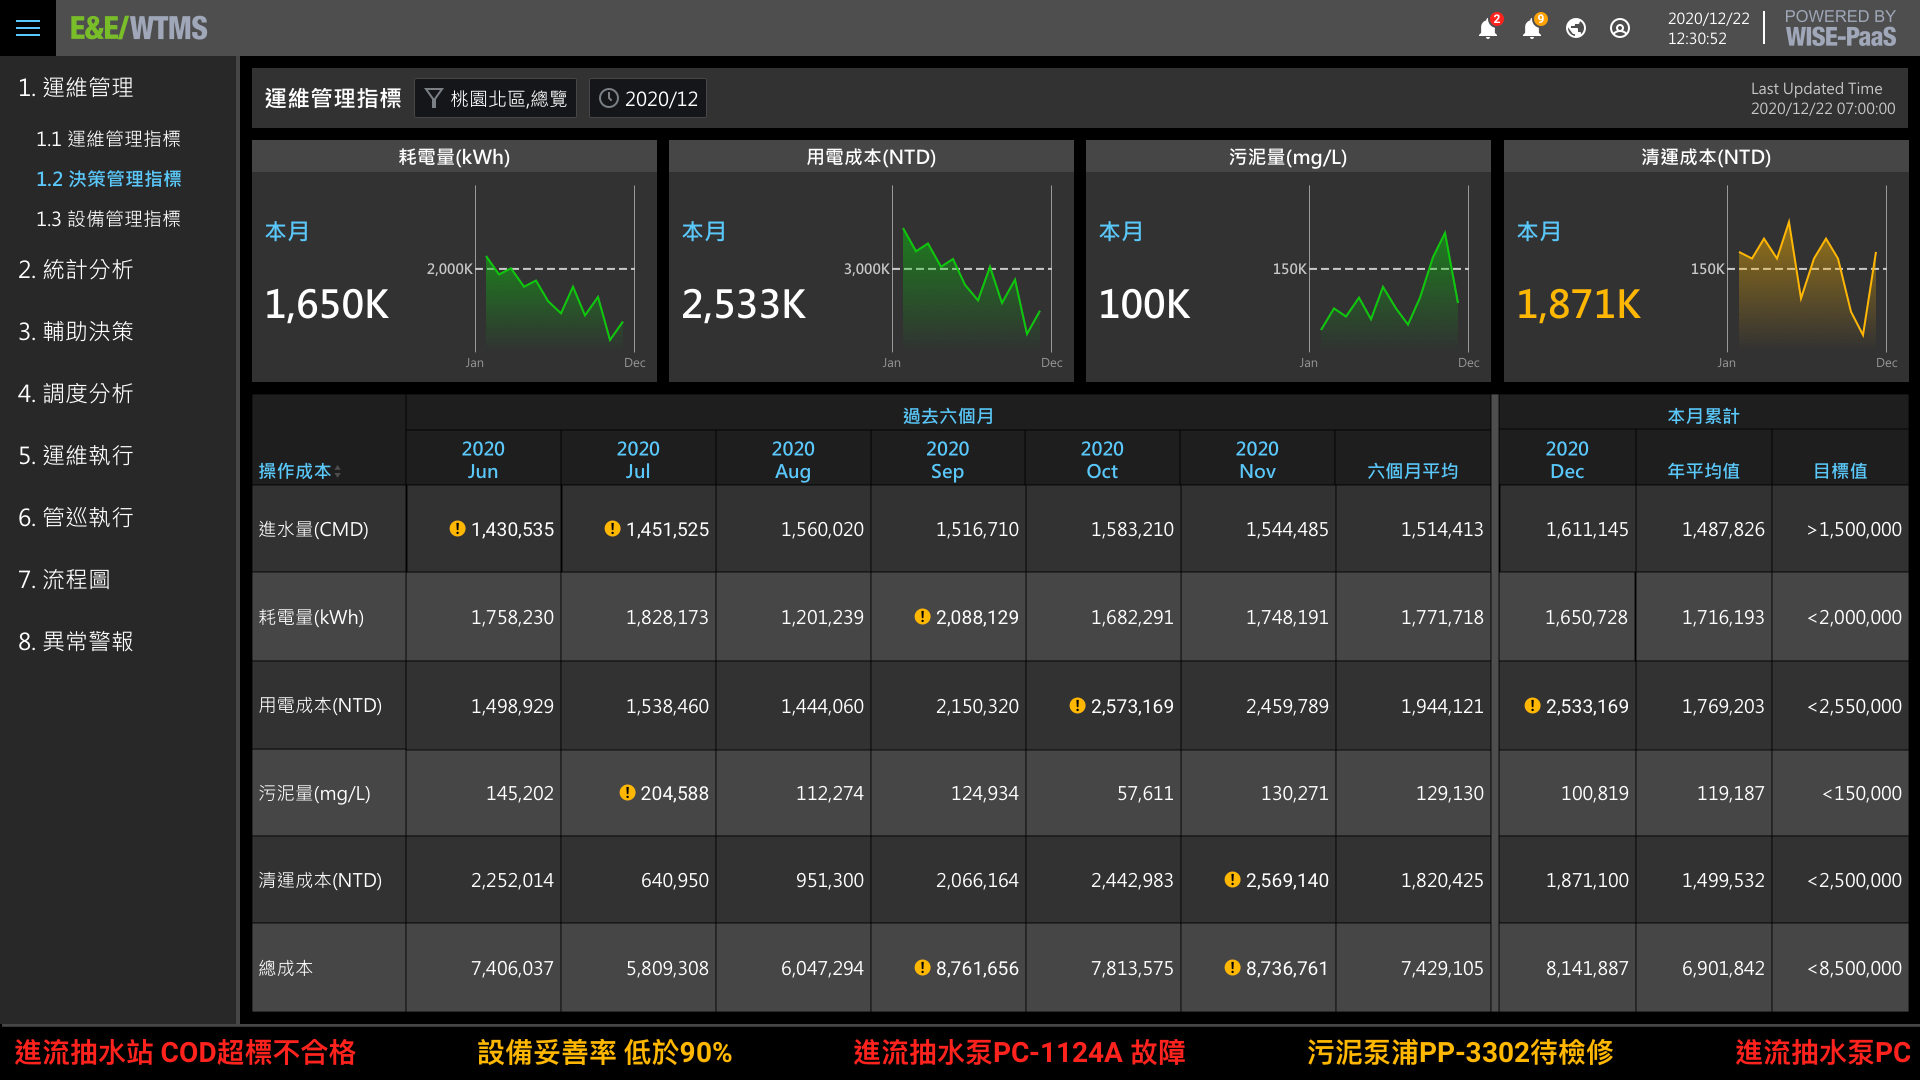1920x1080 pixels.
Task: Click target value >1,500,000
Action: (x=1854, y=529)
